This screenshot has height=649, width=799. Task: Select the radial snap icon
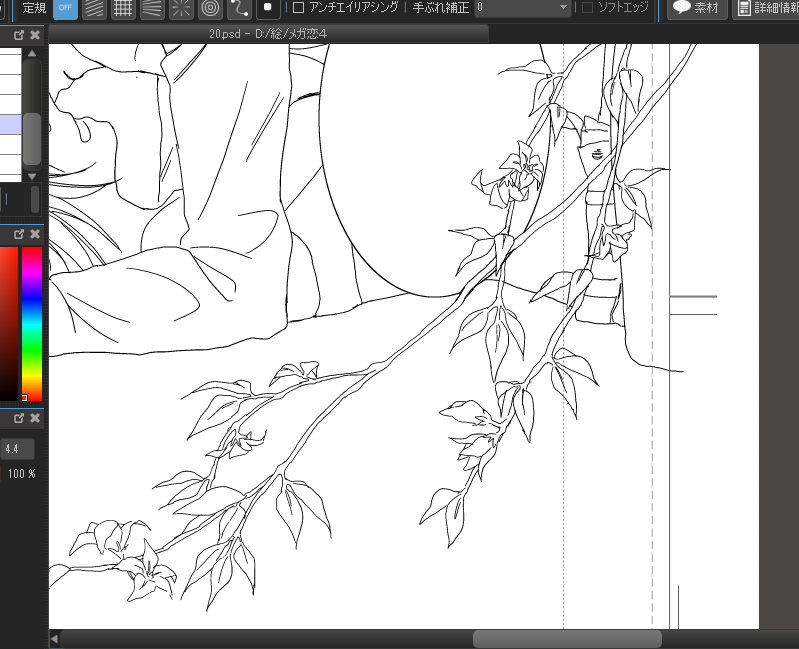[x=181, y=8]
